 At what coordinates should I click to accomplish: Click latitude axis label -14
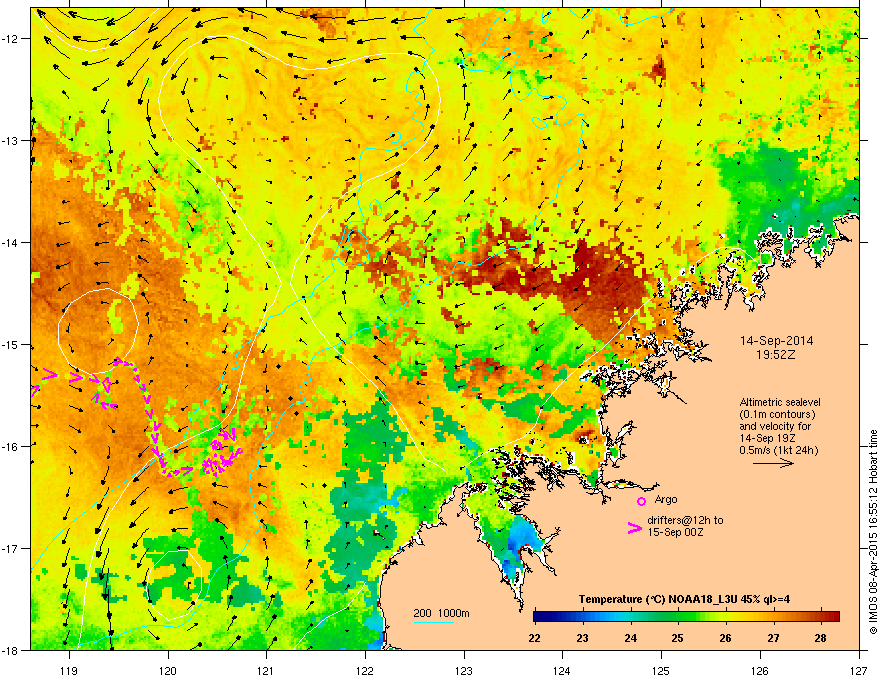point(11,243)
